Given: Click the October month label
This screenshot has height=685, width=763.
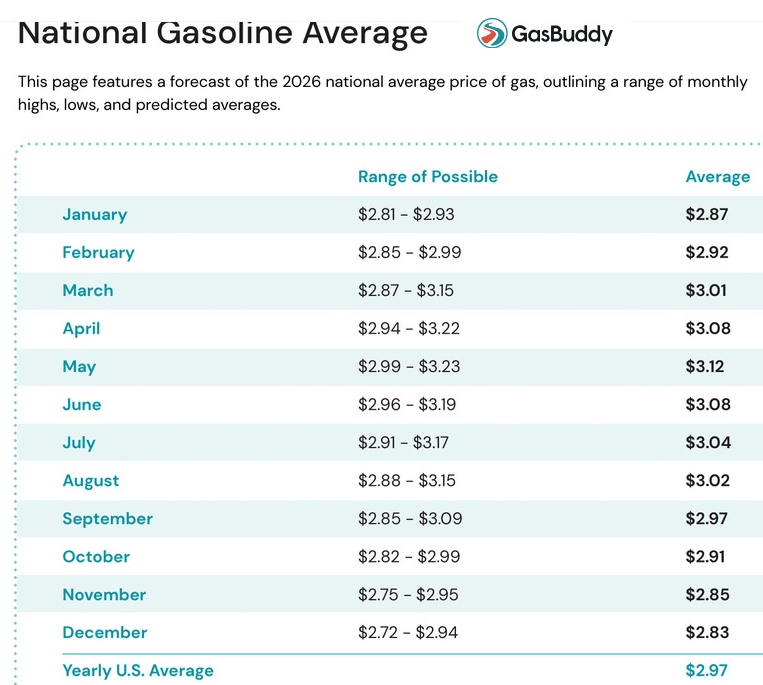Looking at the screenshot, I should coord(96,557).
